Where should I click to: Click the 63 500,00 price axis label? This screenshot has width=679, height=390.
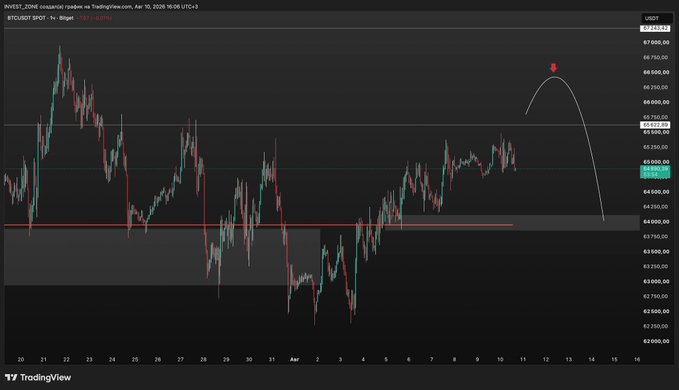point(656,251)
